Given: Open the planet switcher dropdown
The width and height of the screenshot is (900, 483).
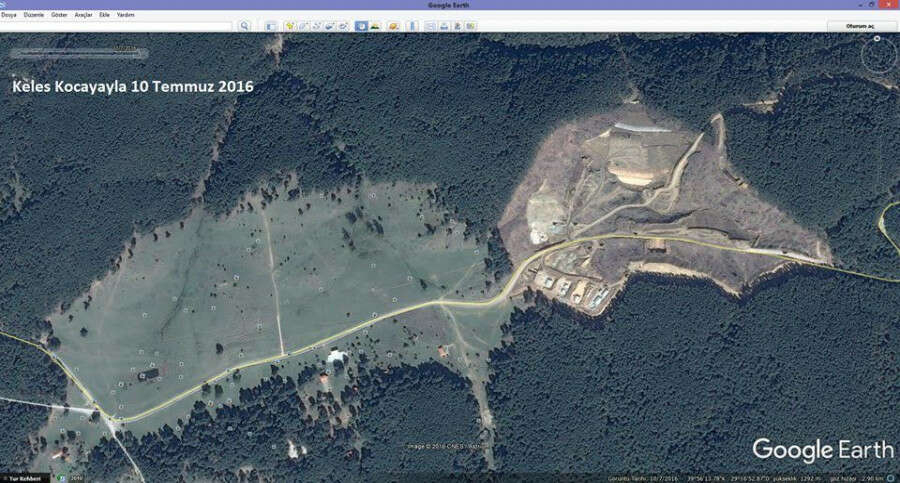Looking at the screenshot, I should coord(394,25).
